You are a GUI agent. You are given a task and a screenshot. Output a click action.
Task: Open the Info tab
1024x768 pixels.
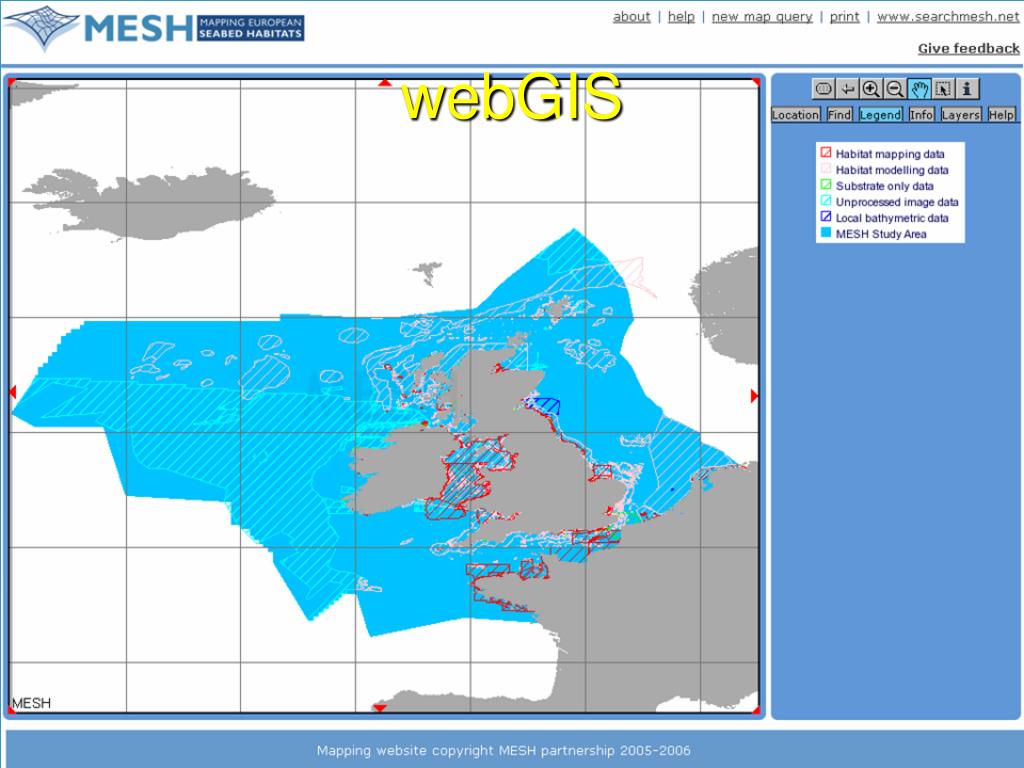(x=921, y=115)
